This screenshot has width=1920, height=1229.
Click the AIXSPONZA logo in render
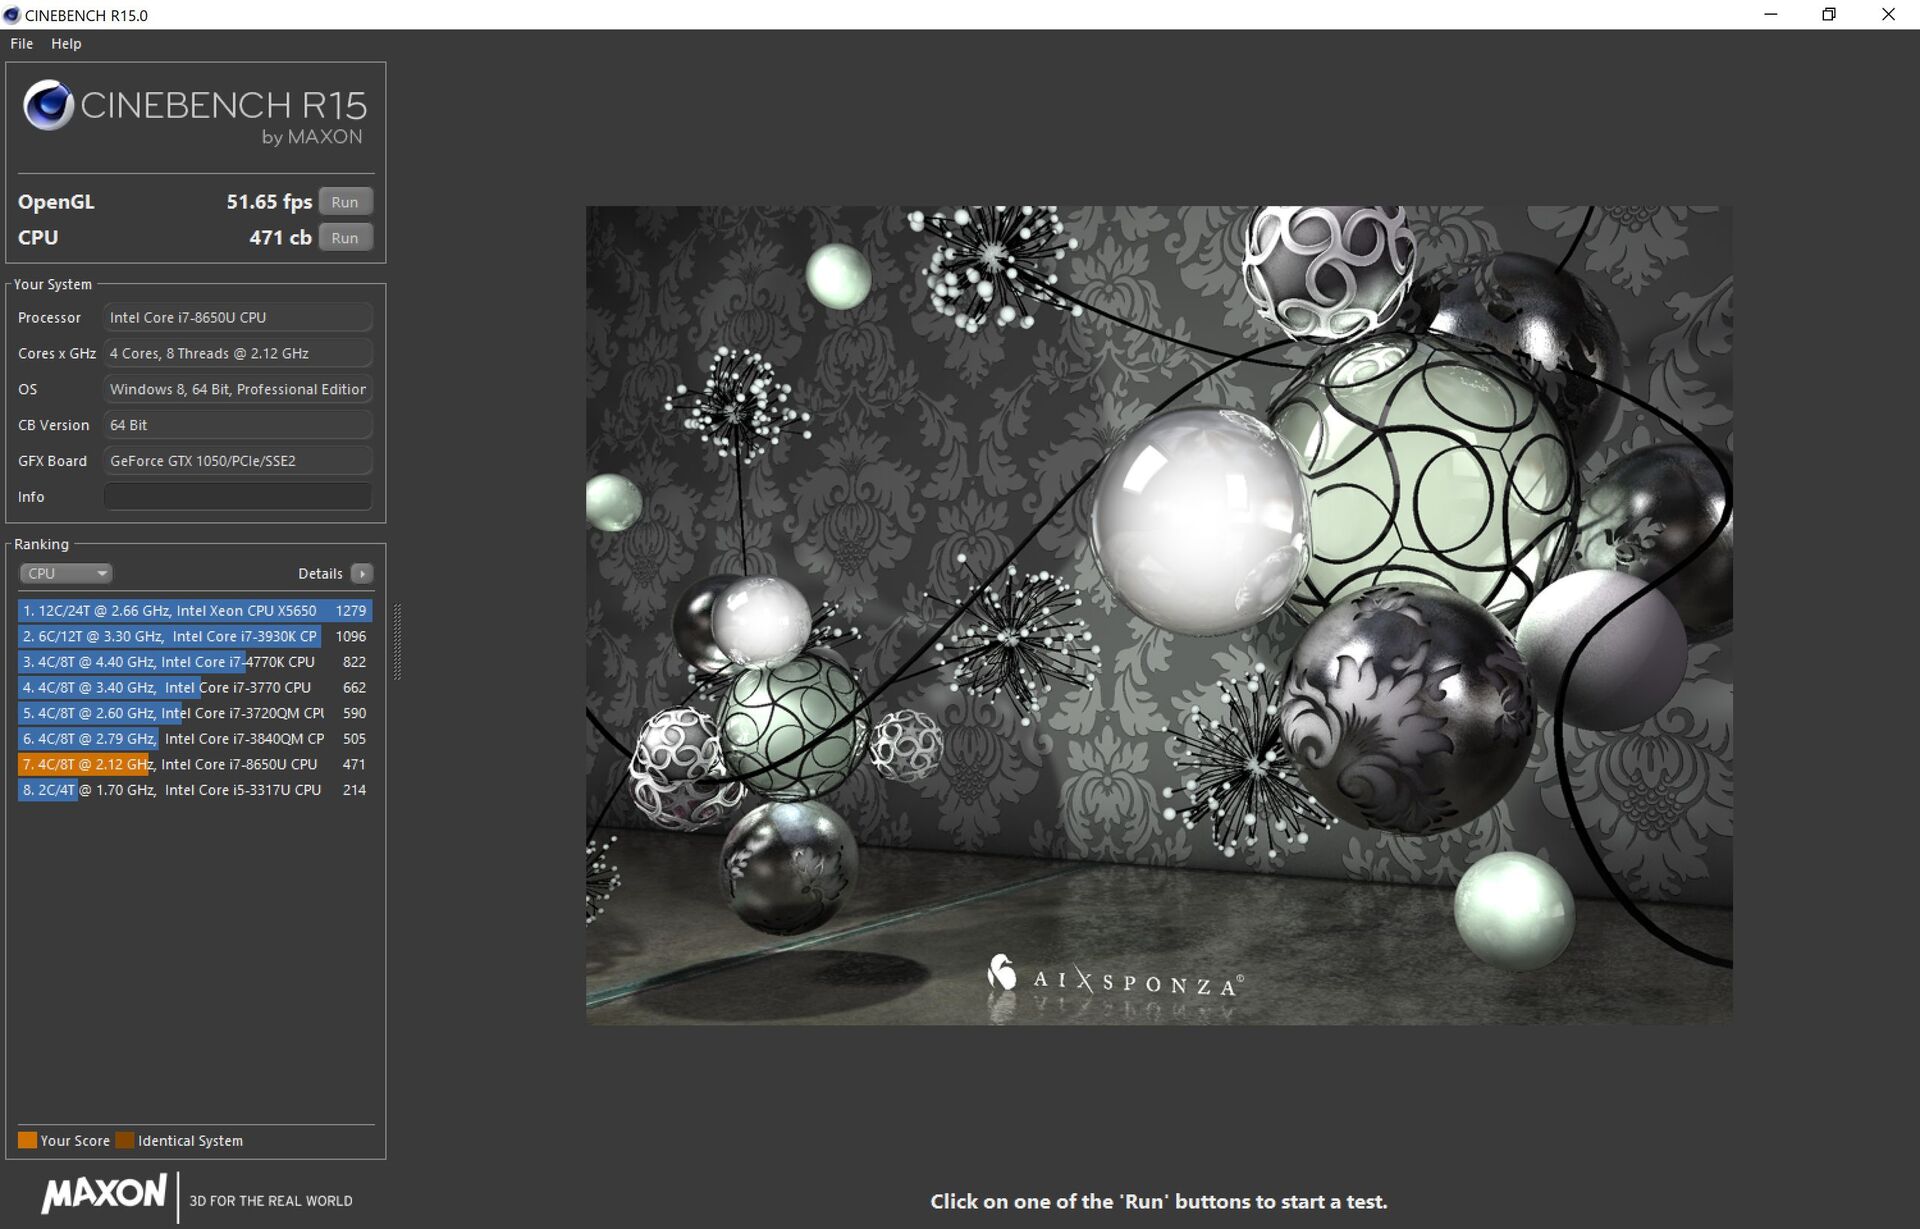click(1115, 980)
